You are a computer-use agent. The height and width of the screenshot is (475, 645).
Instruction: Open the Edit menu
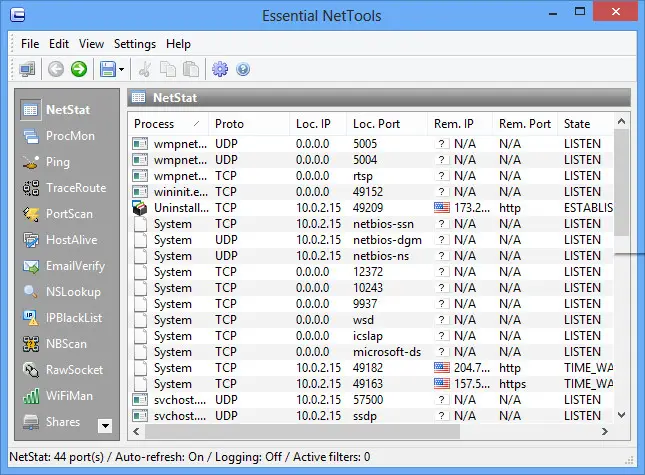(59, 44)
